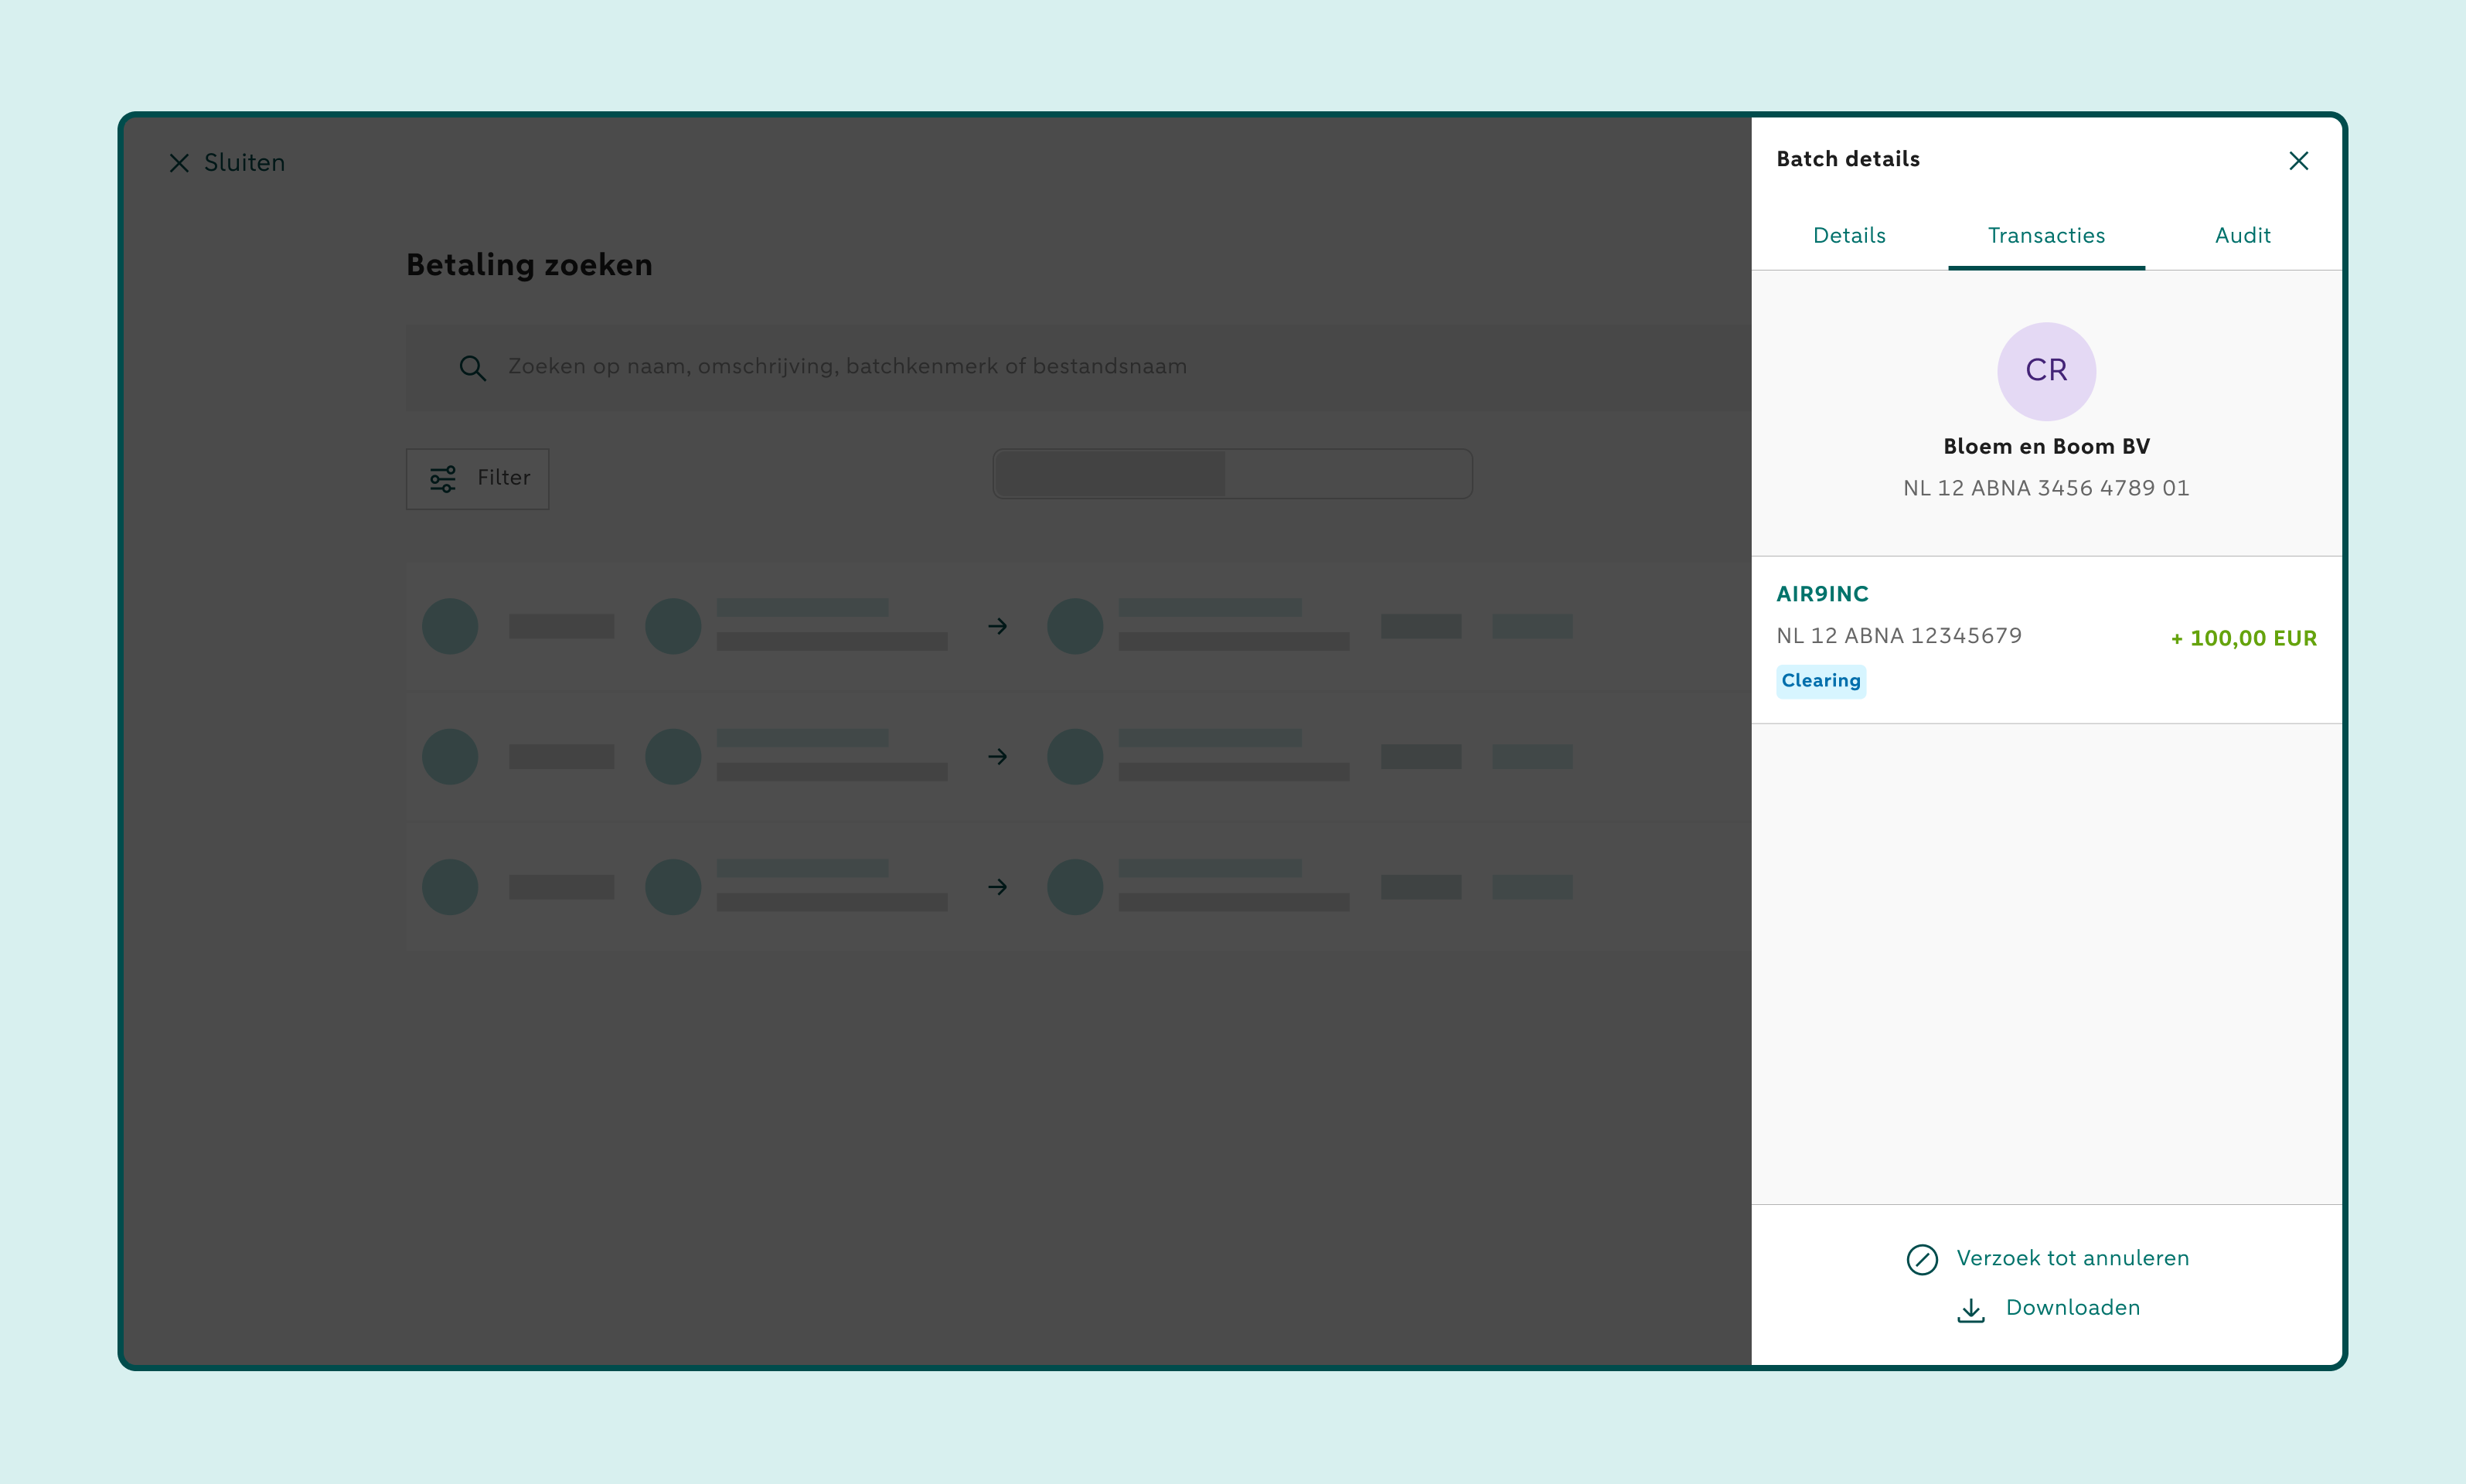Focus the betaling search field
The image size is (2466, 1484).
[x=1078, y=367]
